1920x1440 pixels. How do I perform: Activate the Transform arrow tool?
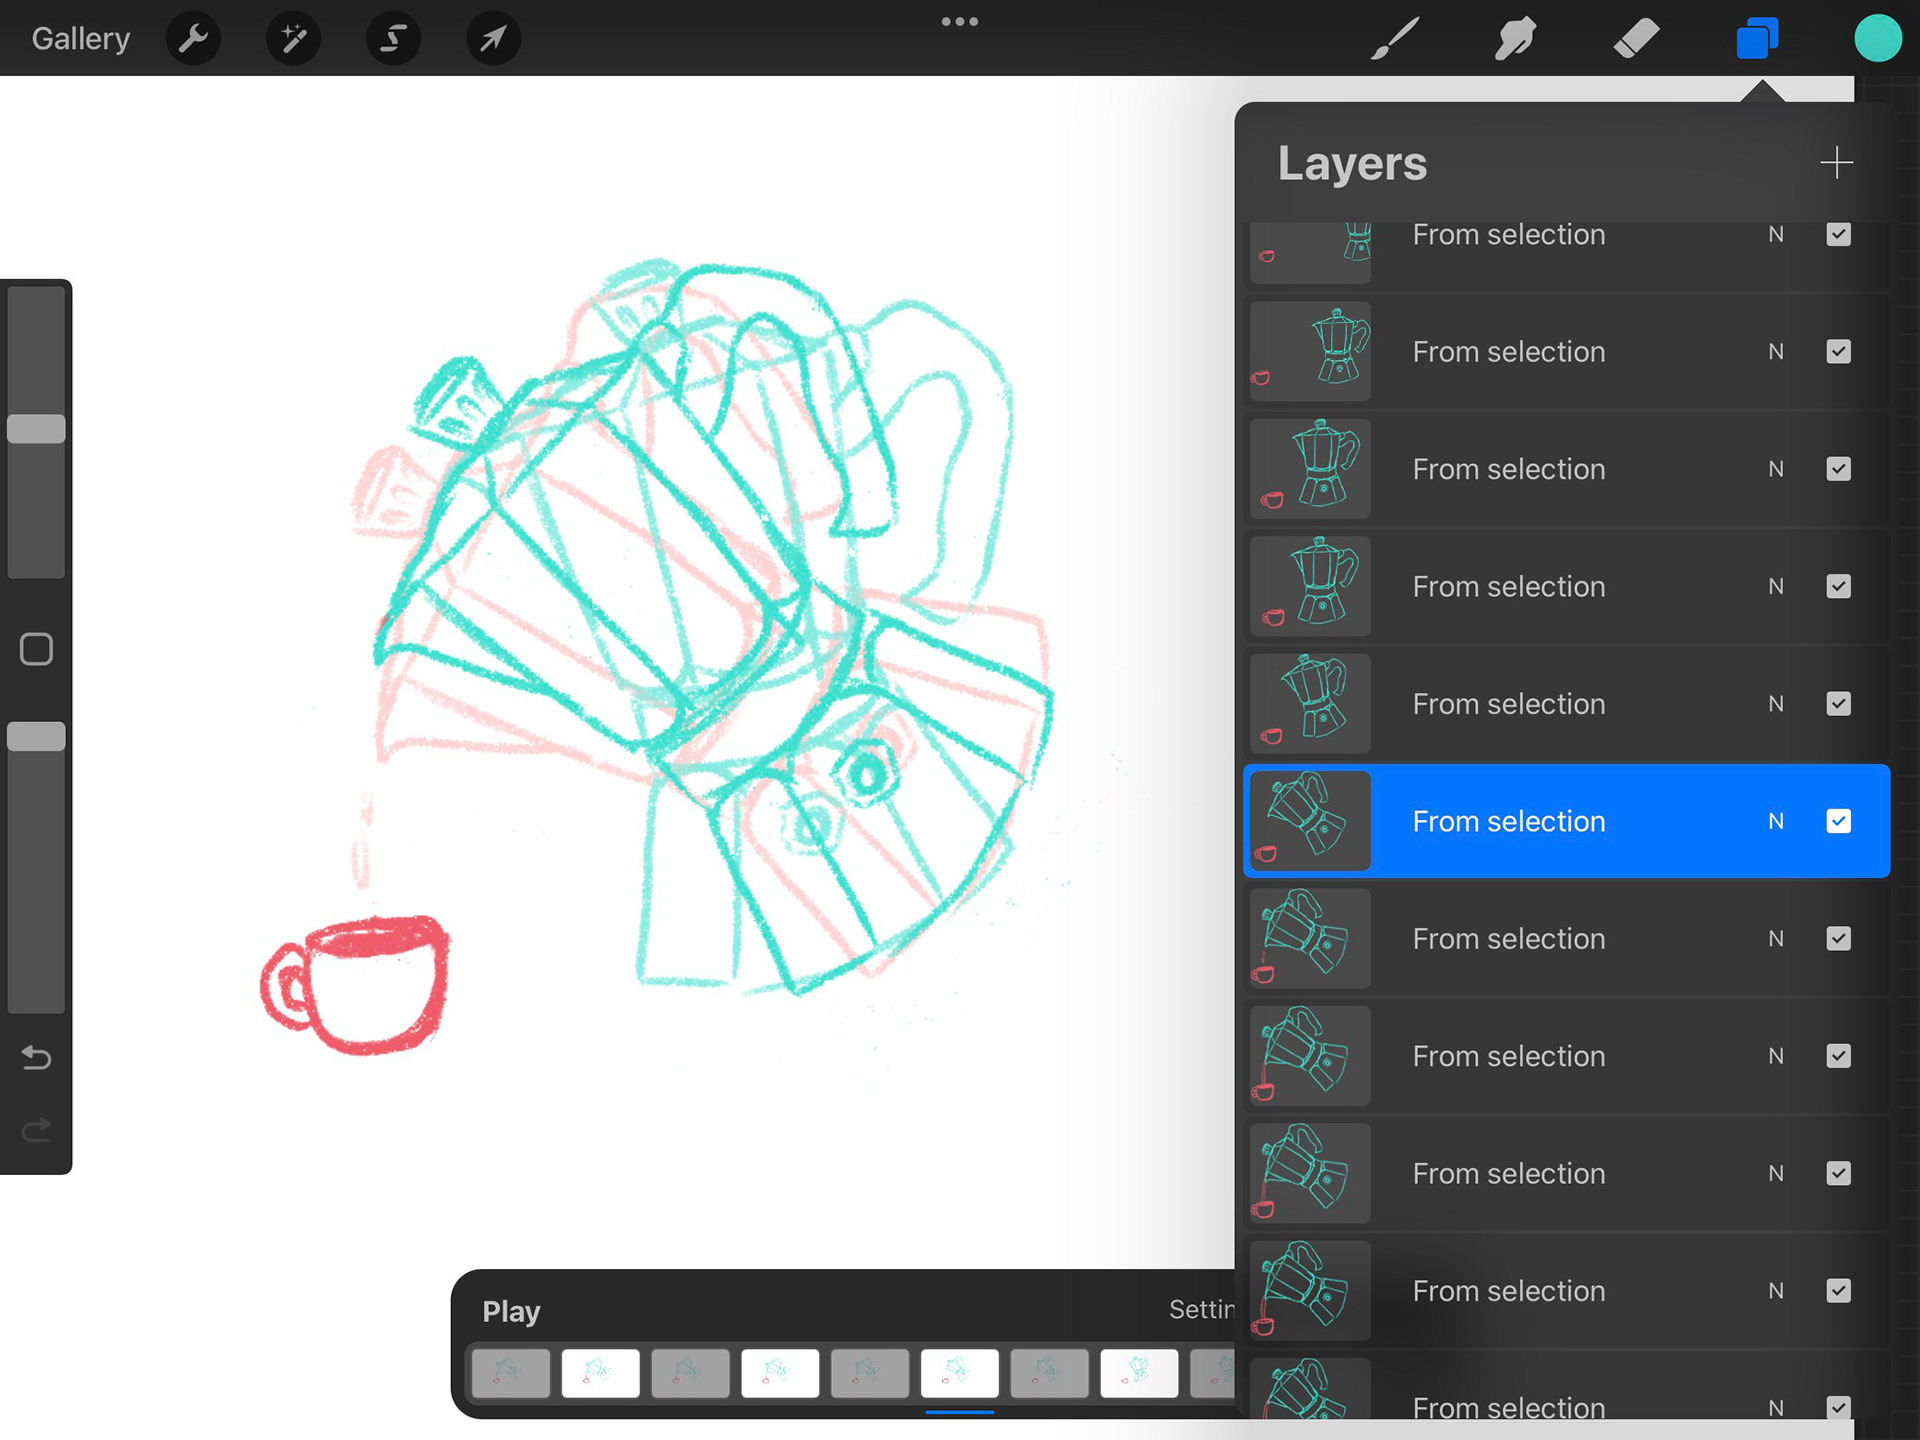(x=493, y=39)
